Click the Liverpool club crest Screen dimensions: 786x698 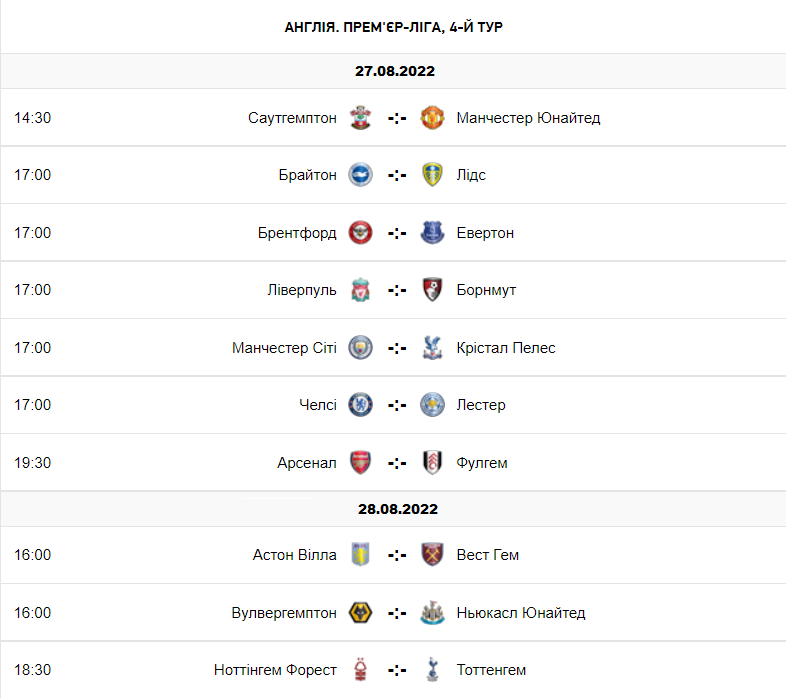[360, 290]
